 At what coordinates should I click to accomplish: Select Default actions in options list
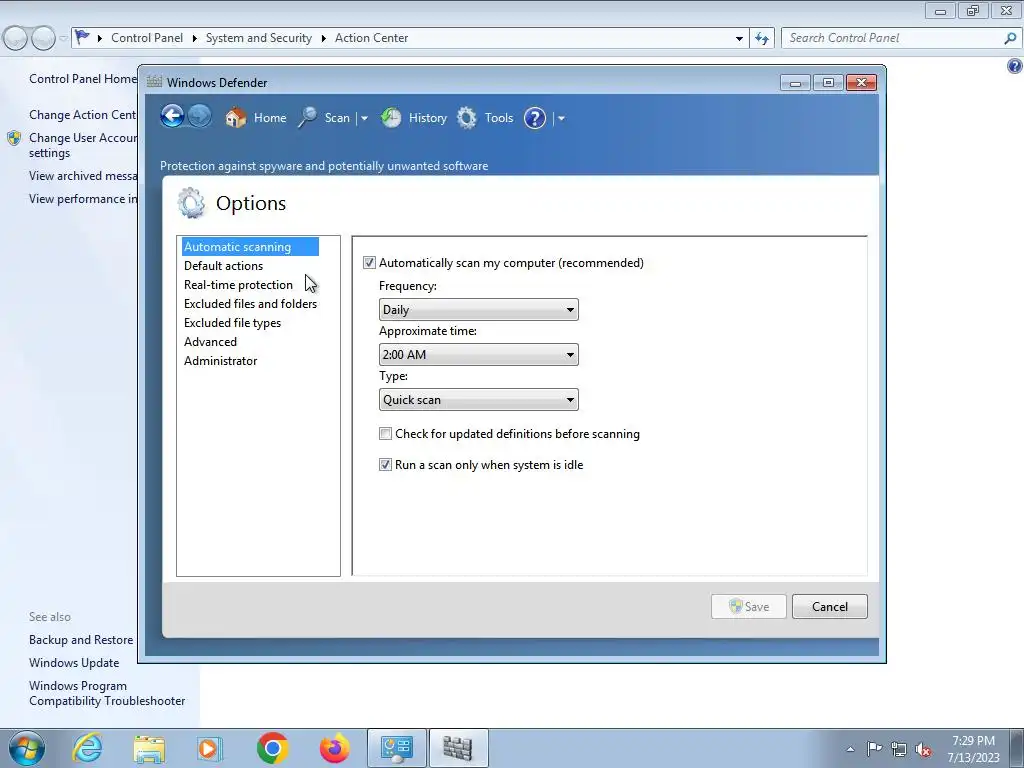tap(223, 266)
